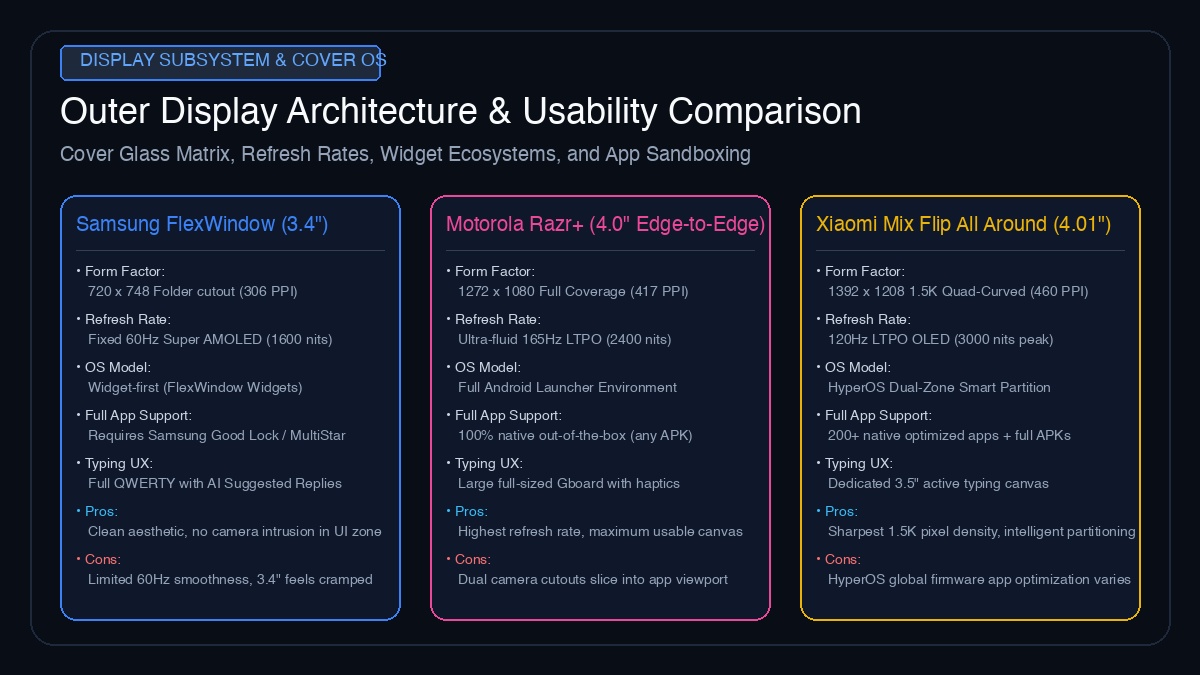Click '100% native out-of-the-box (any APK)'
The width and height of the screenshot is (1200, 675).
(x=575, y=435)
